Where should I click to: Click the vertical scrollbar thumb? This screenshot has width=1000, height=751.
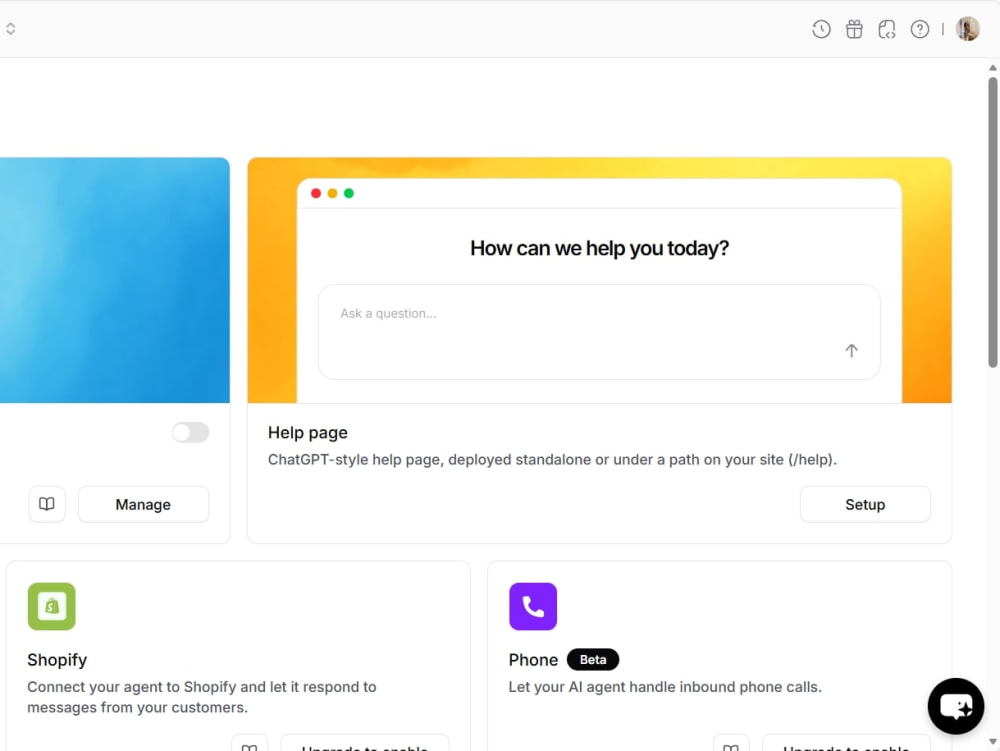(992, 222)
